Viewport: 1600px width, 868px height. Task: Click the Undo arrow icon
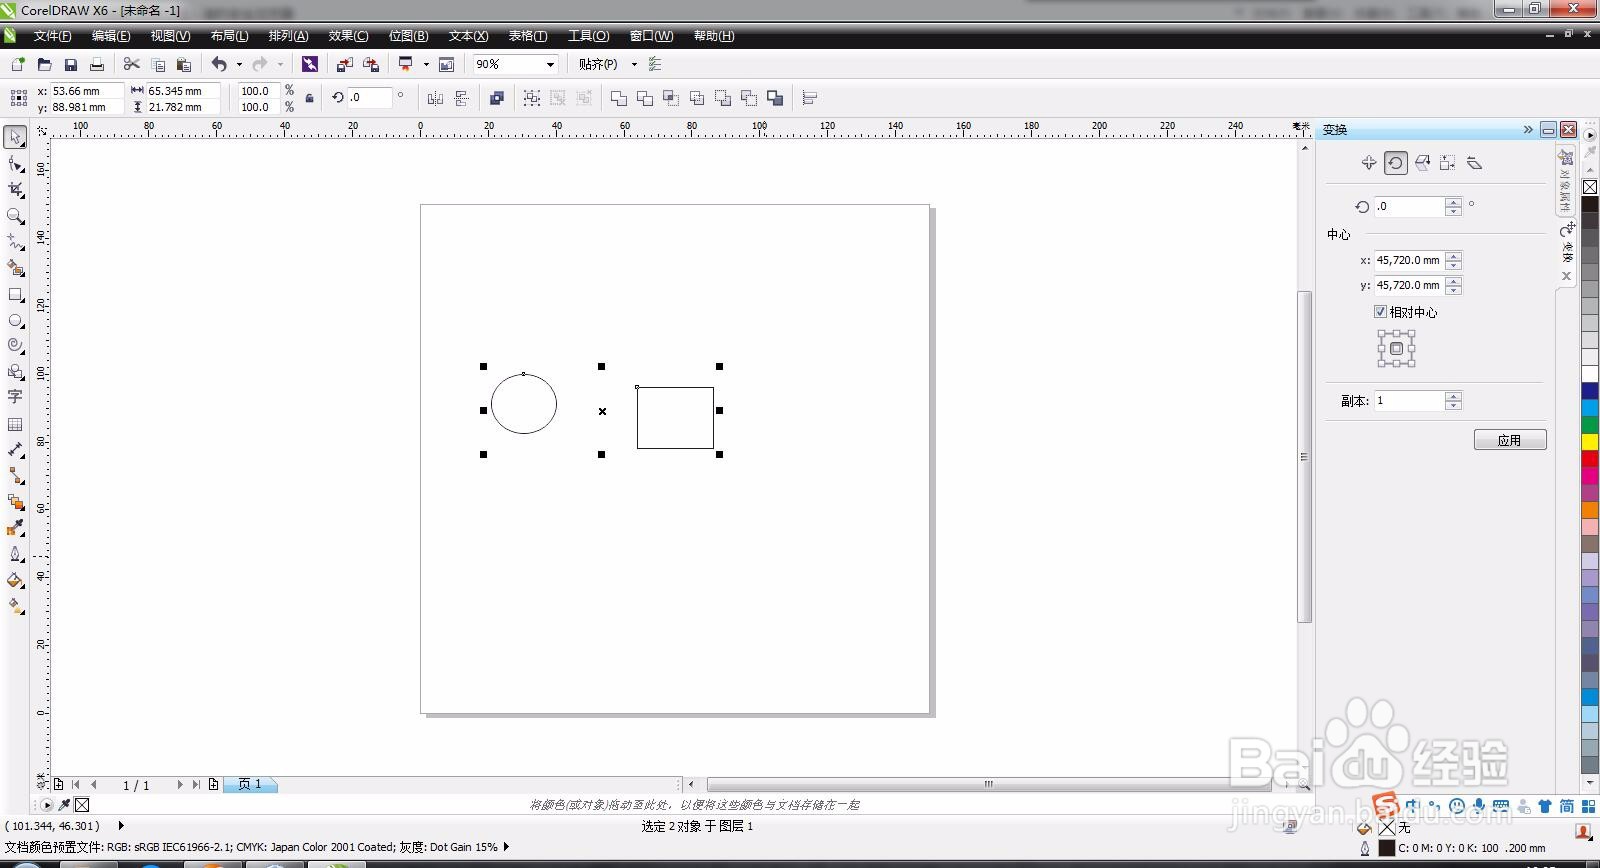[219, 64]
